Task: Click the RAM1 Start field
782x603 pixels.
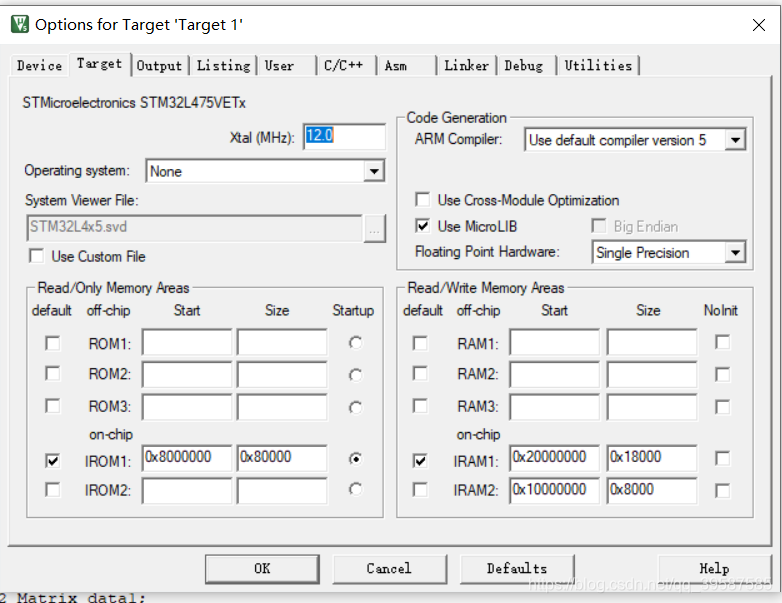Action: (x=554, y=342)
